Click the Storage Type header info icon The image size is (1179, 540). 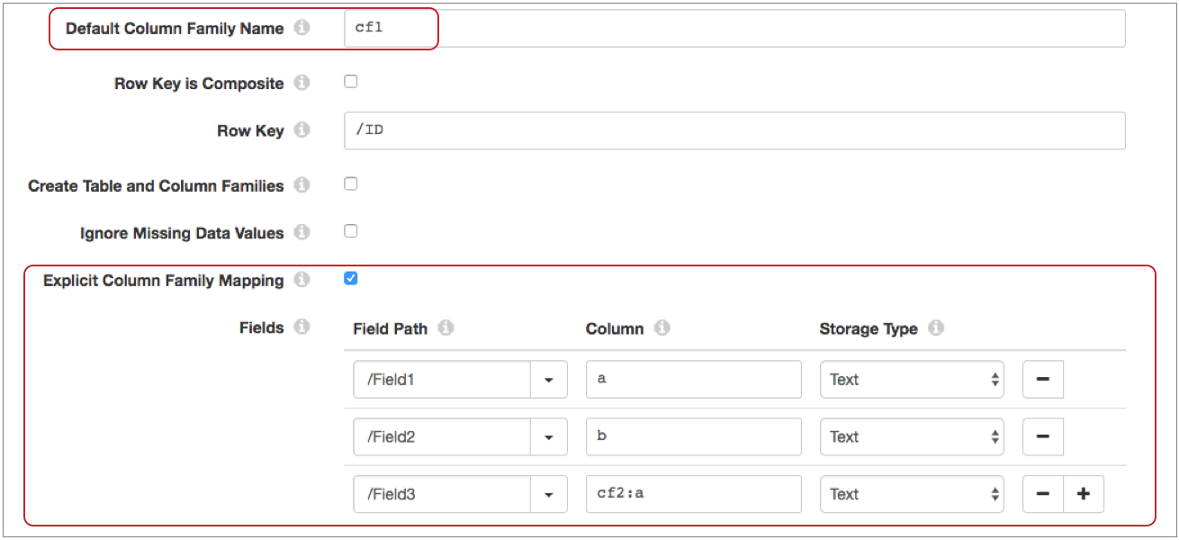(936, 328)
